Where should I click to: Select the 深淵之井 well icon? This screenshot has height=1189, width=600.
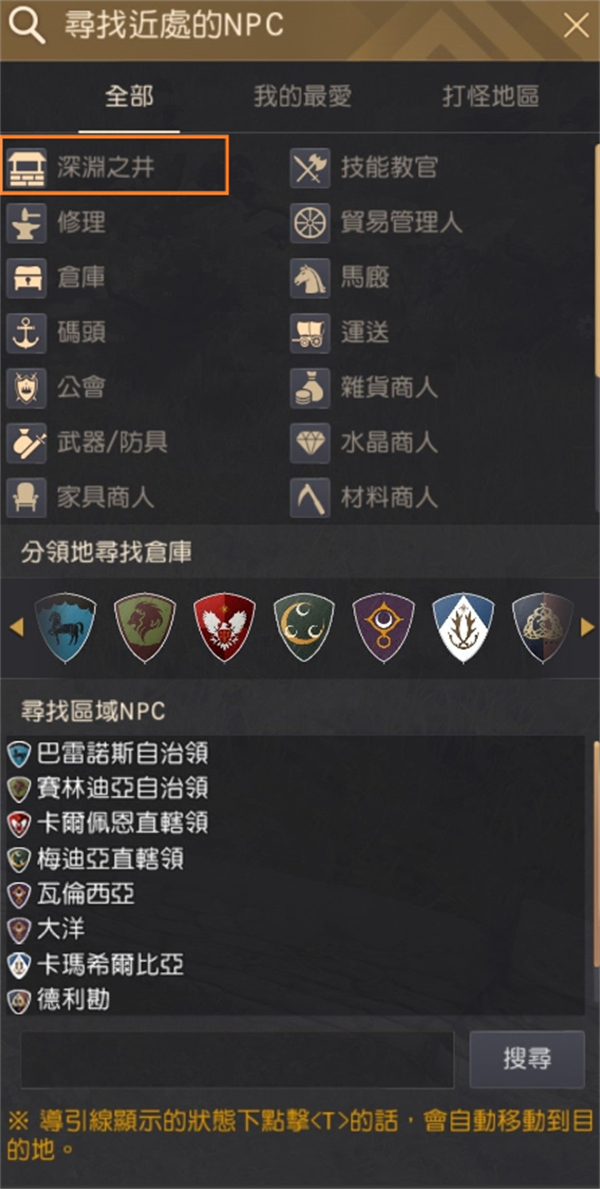coord(27,168)
